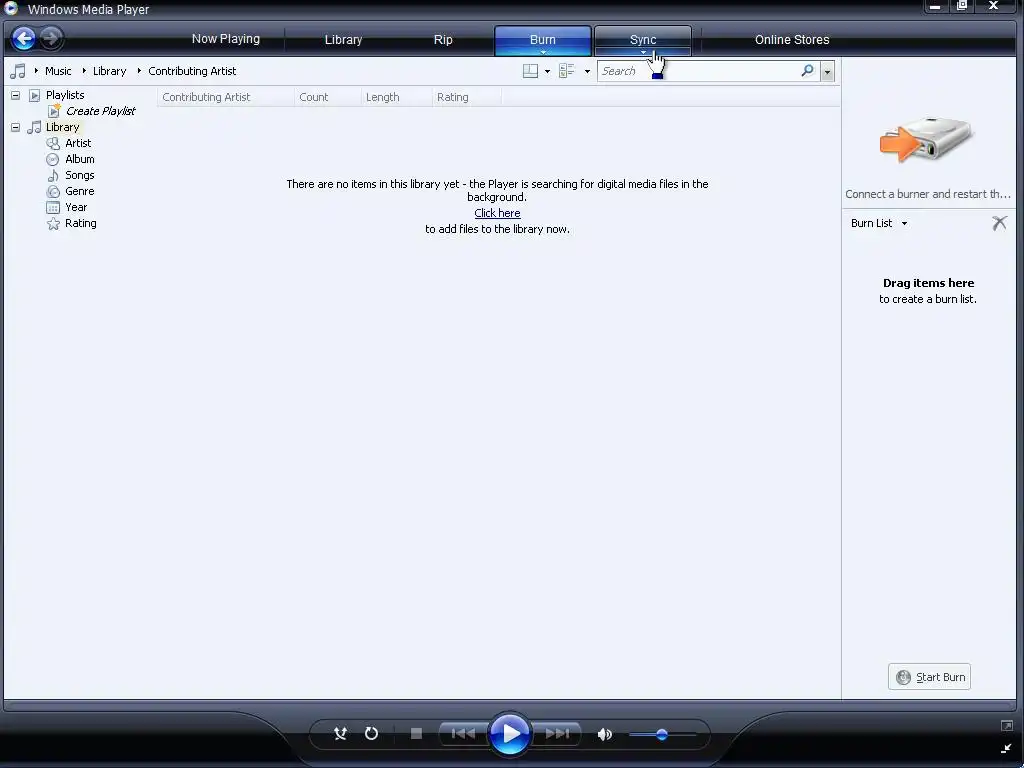Viewport: 1024px width, 768px height.
Task: Open the view options dropdown arrow
Action: 587,71
